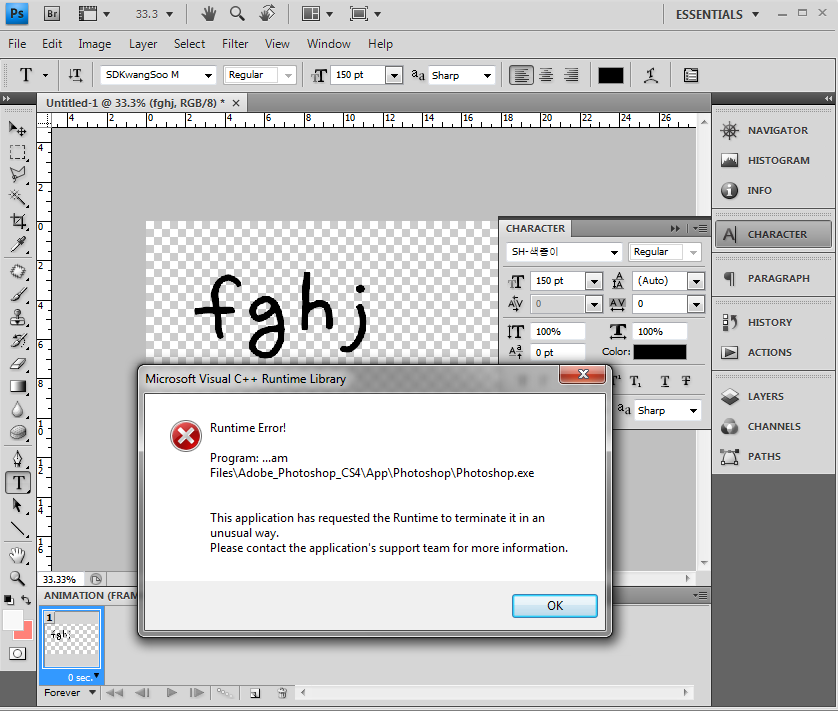The width and height of the screenshot is (838, 711).
Task: Toggle Underline in Character panel
Action: [x=664, y=381]
